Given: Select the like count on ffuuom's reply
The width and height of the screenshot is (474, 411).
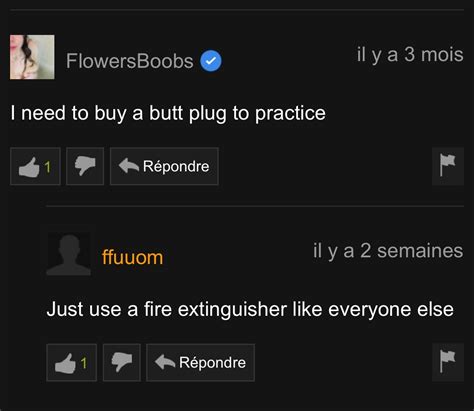Looking at the screenshot, I should pyautogui.click(x=84, y=363).
